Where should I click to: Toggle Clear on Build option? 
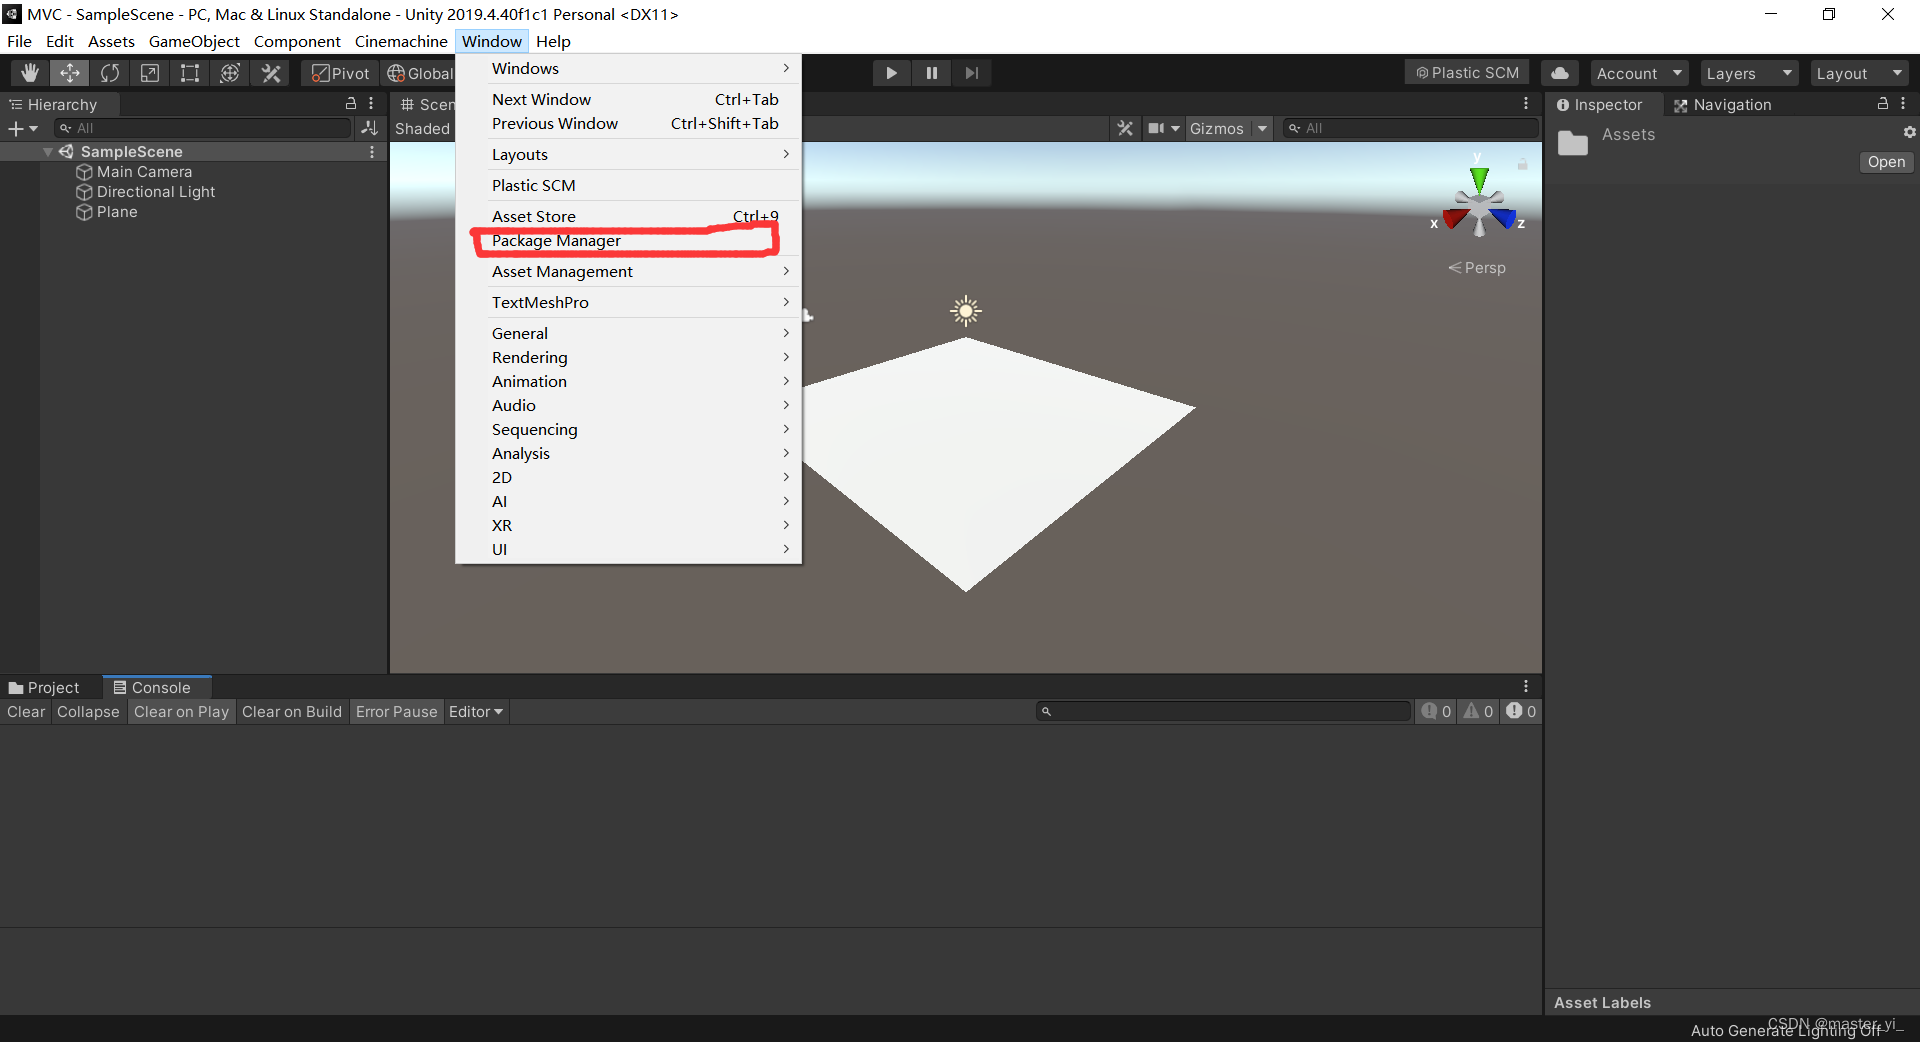292,712
